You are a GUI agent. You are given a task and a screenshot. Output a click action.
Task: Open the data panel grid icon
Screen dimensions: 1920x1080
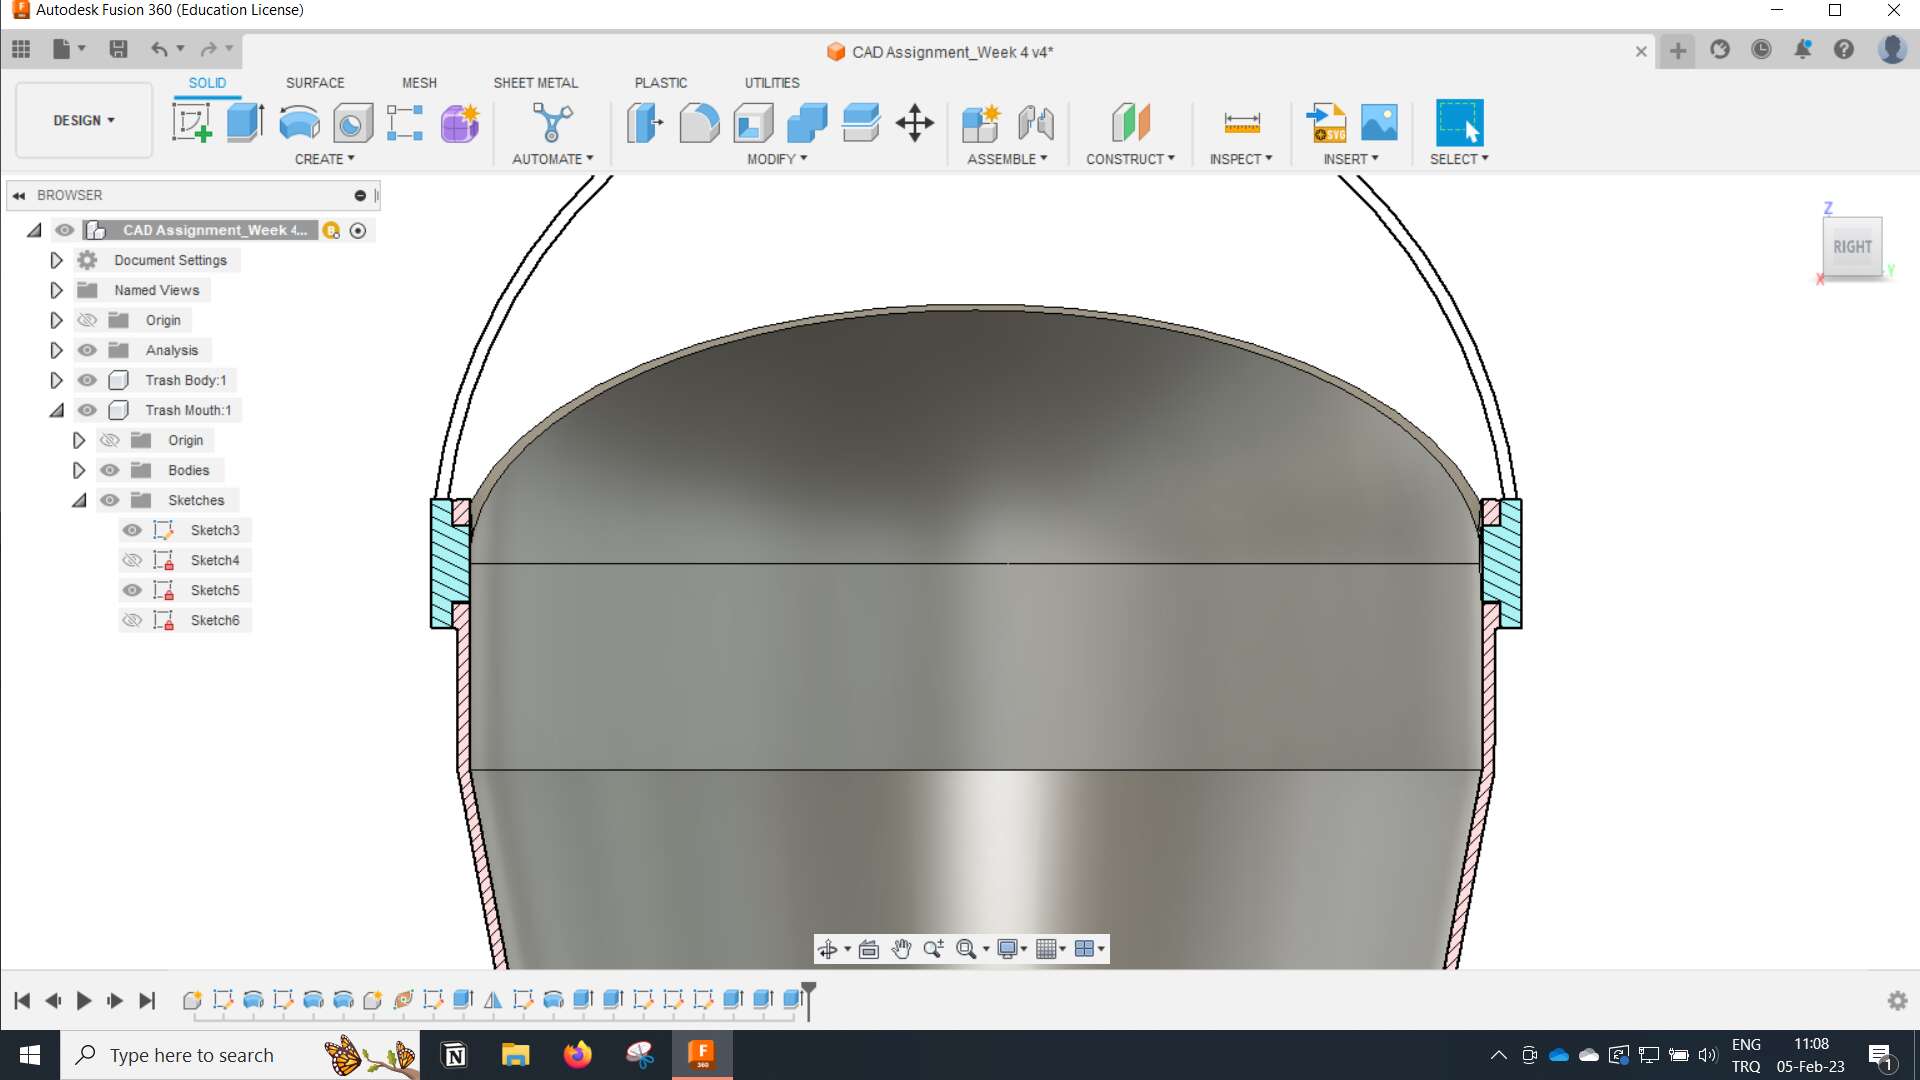21,49
